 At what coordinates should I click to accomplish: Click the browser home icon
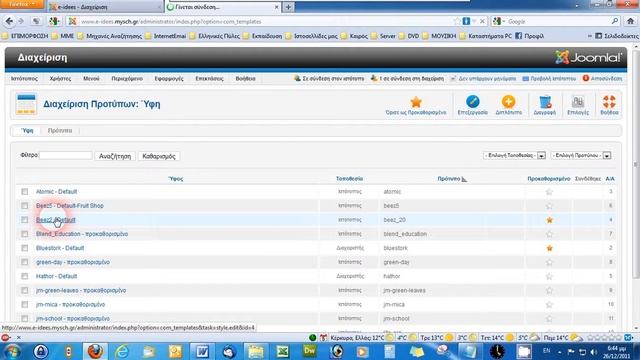[631, 21]
